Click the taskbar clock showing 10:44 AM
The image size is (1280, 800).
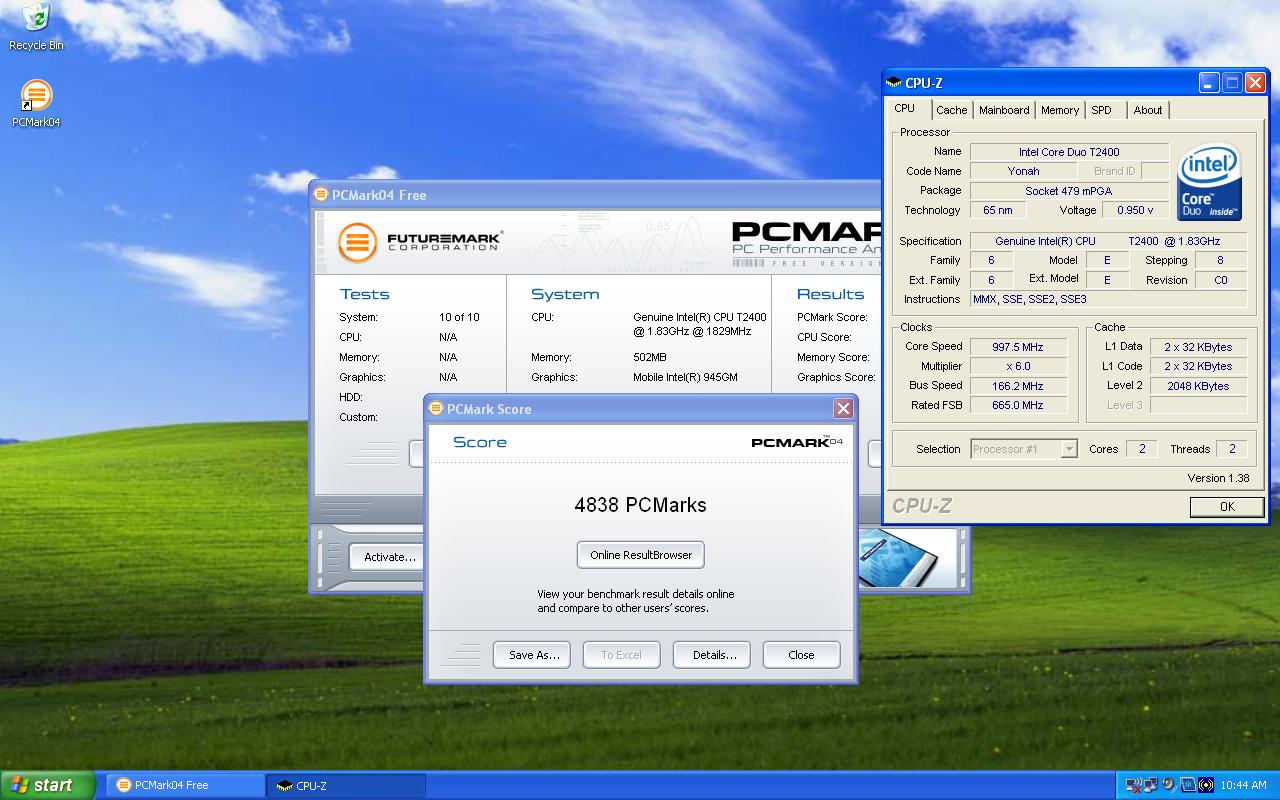(x=1244, y=785)
